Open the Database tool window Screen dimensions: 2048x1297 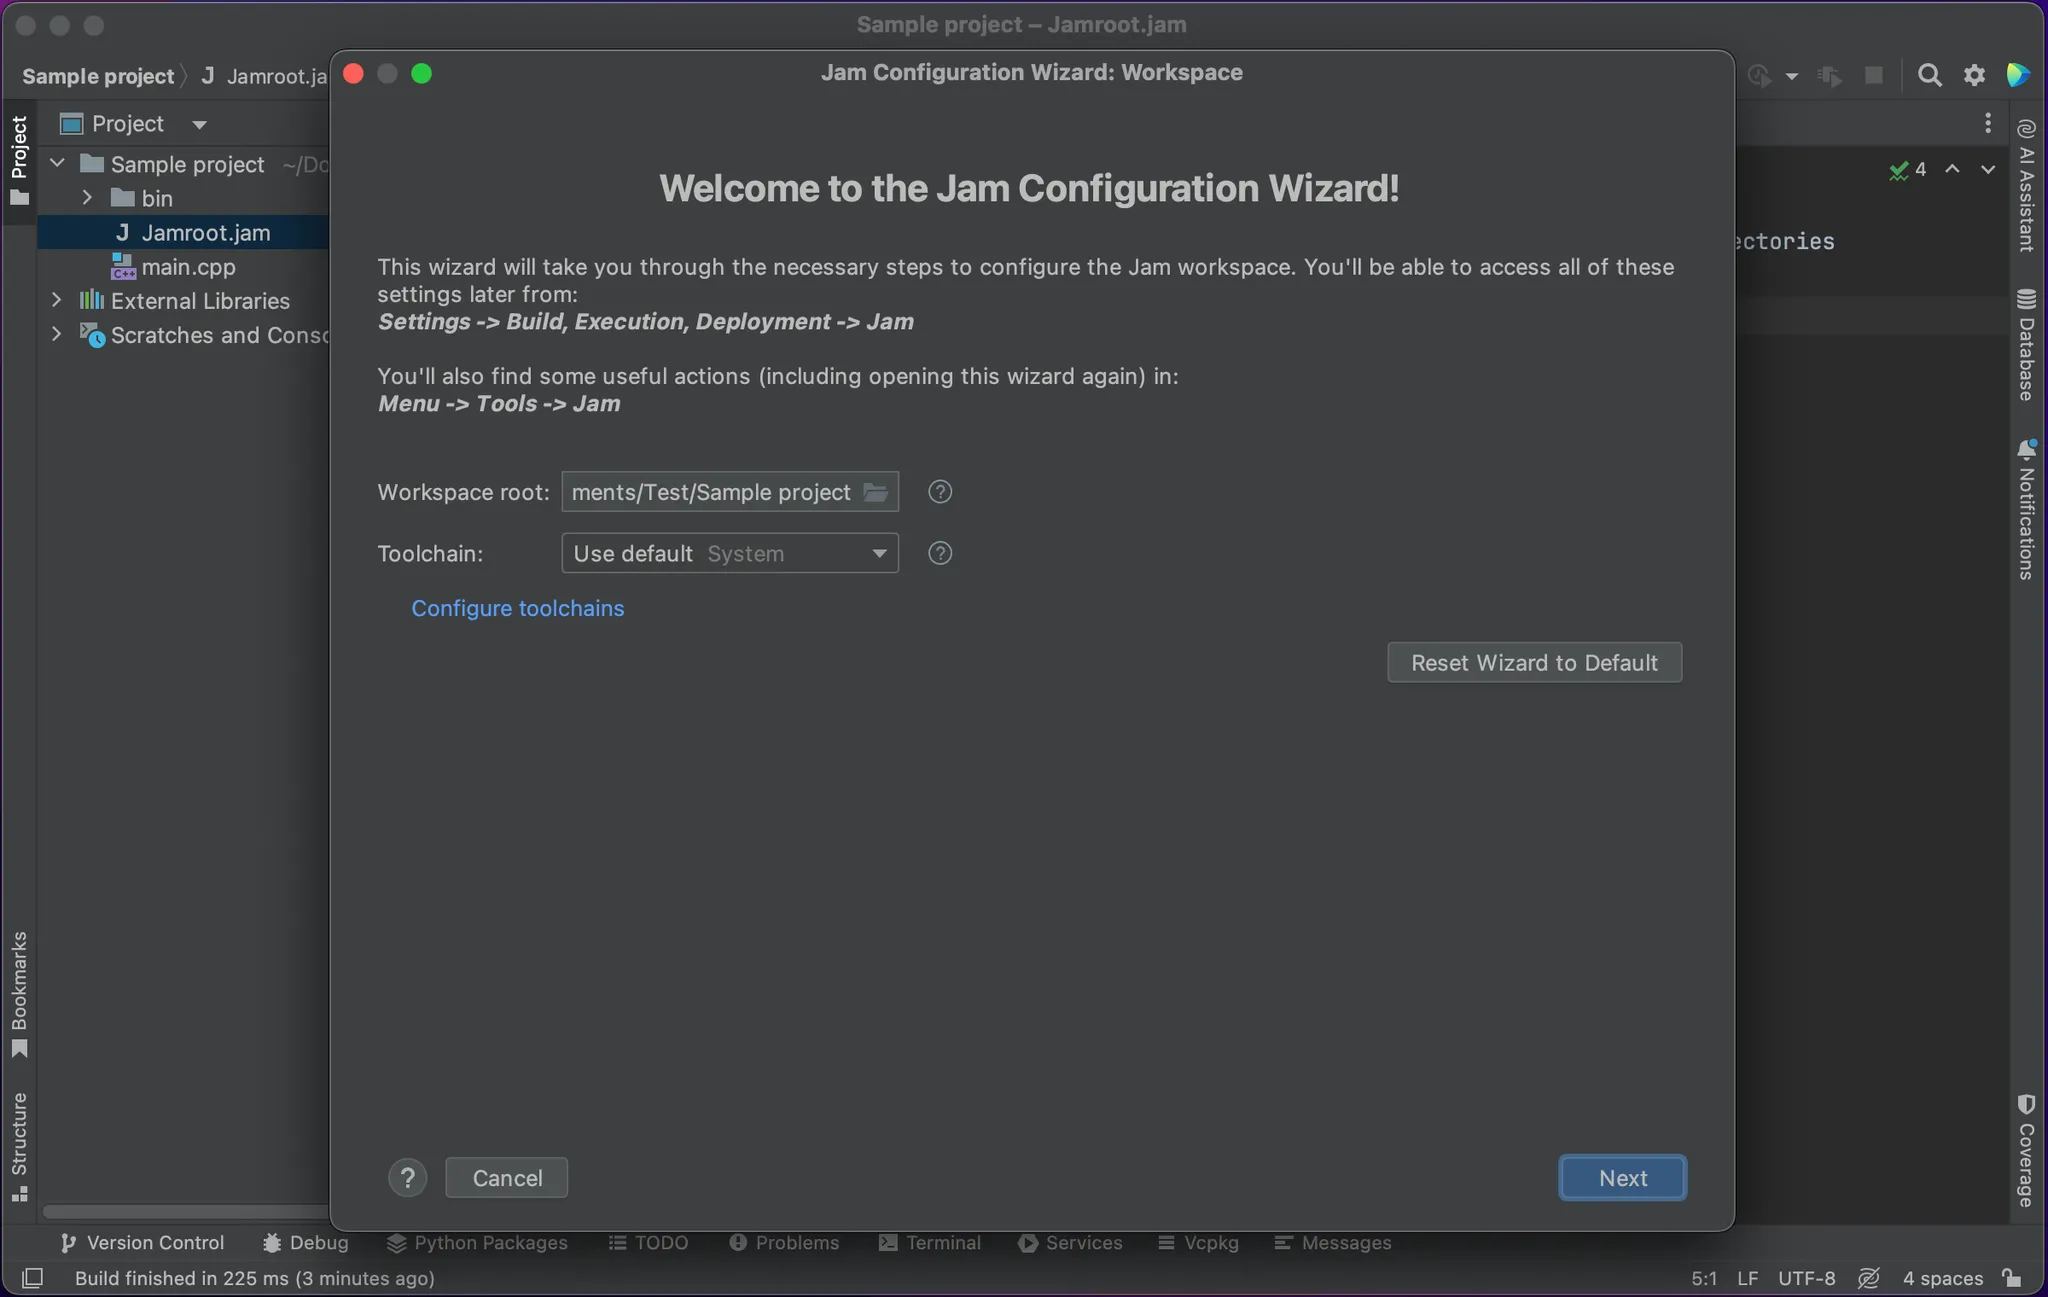coord(2026,345)
